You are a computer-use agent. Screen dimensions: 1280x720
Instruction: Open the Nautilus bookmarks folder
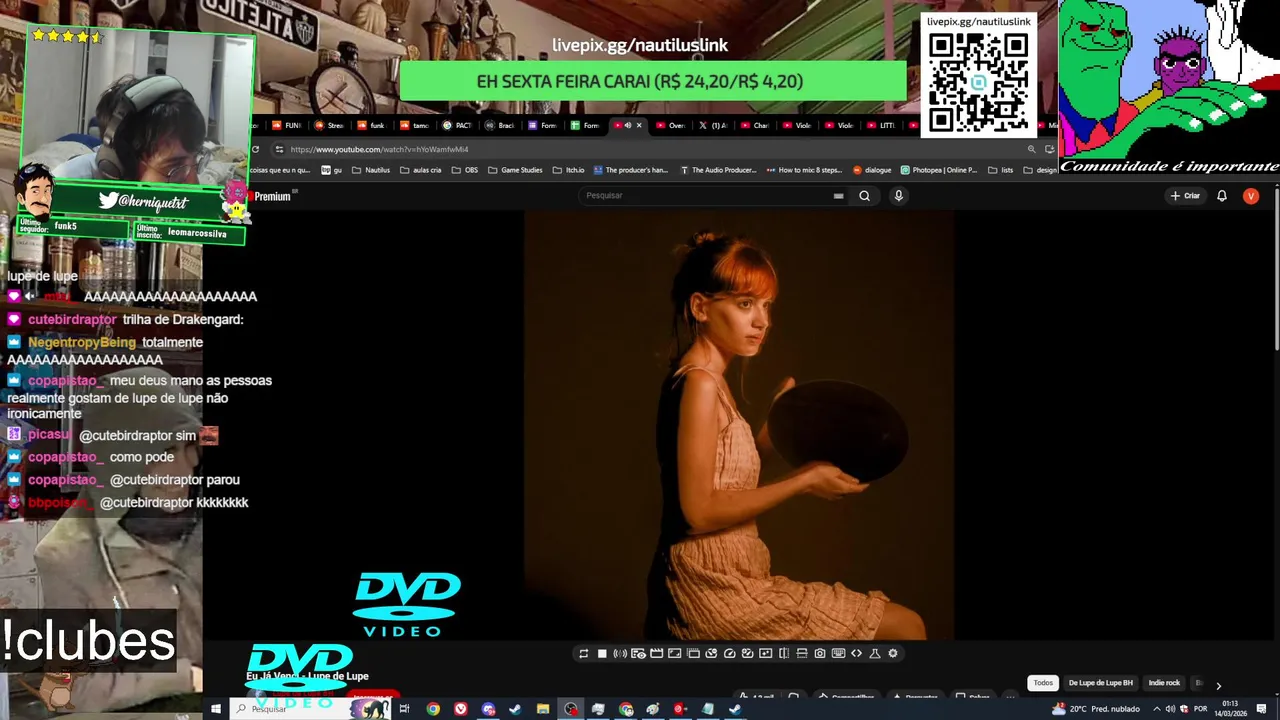point(370,170)
